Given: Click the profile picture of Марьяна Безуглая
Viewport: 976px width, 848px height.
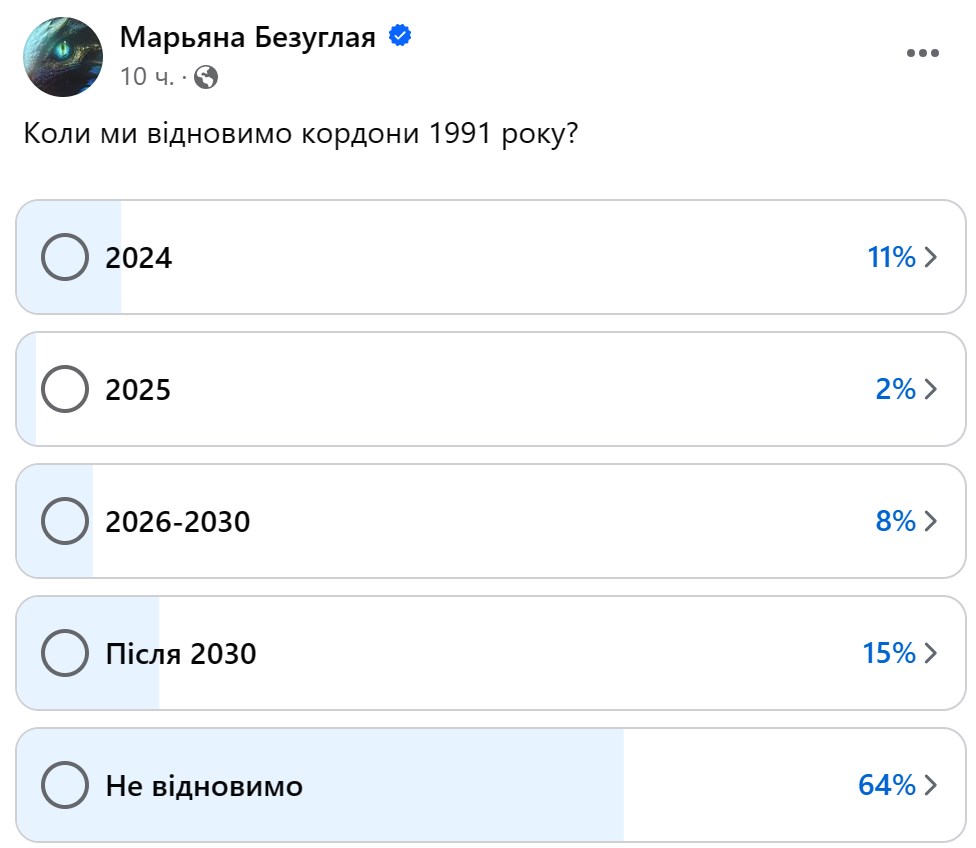Looking at the screenshot, I should (x=63, y=55).
